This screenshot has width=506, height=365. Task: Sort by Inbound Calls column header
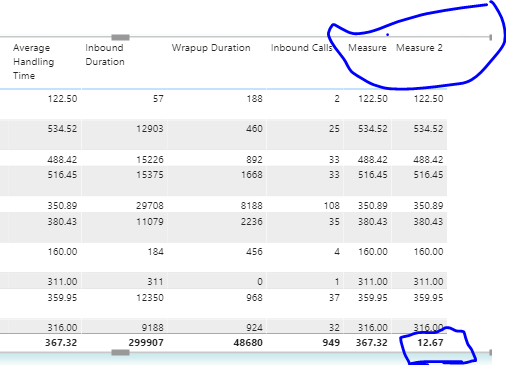tap(302, 48)
